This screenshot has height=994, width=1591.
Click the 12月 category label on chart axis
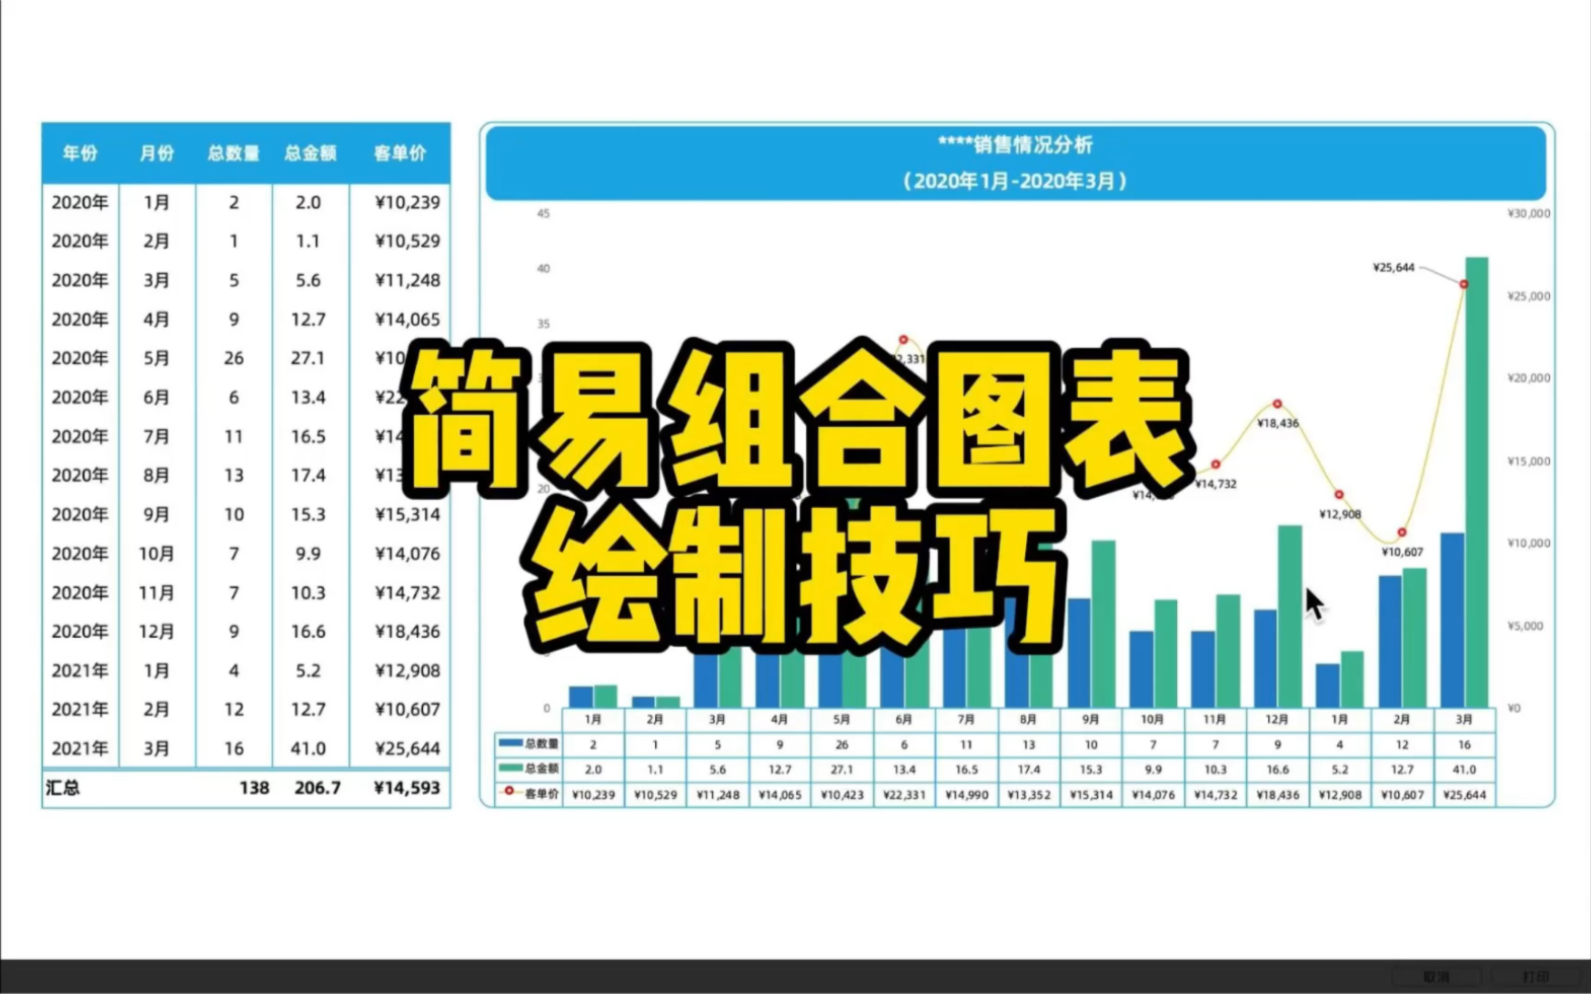tap(1278, 719)
